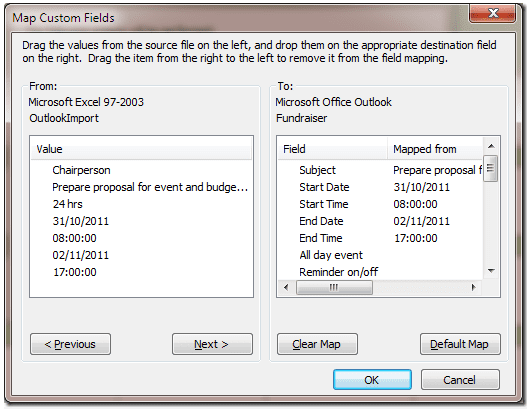Click the vertical scrollbar down arrow

click(491, 271)
